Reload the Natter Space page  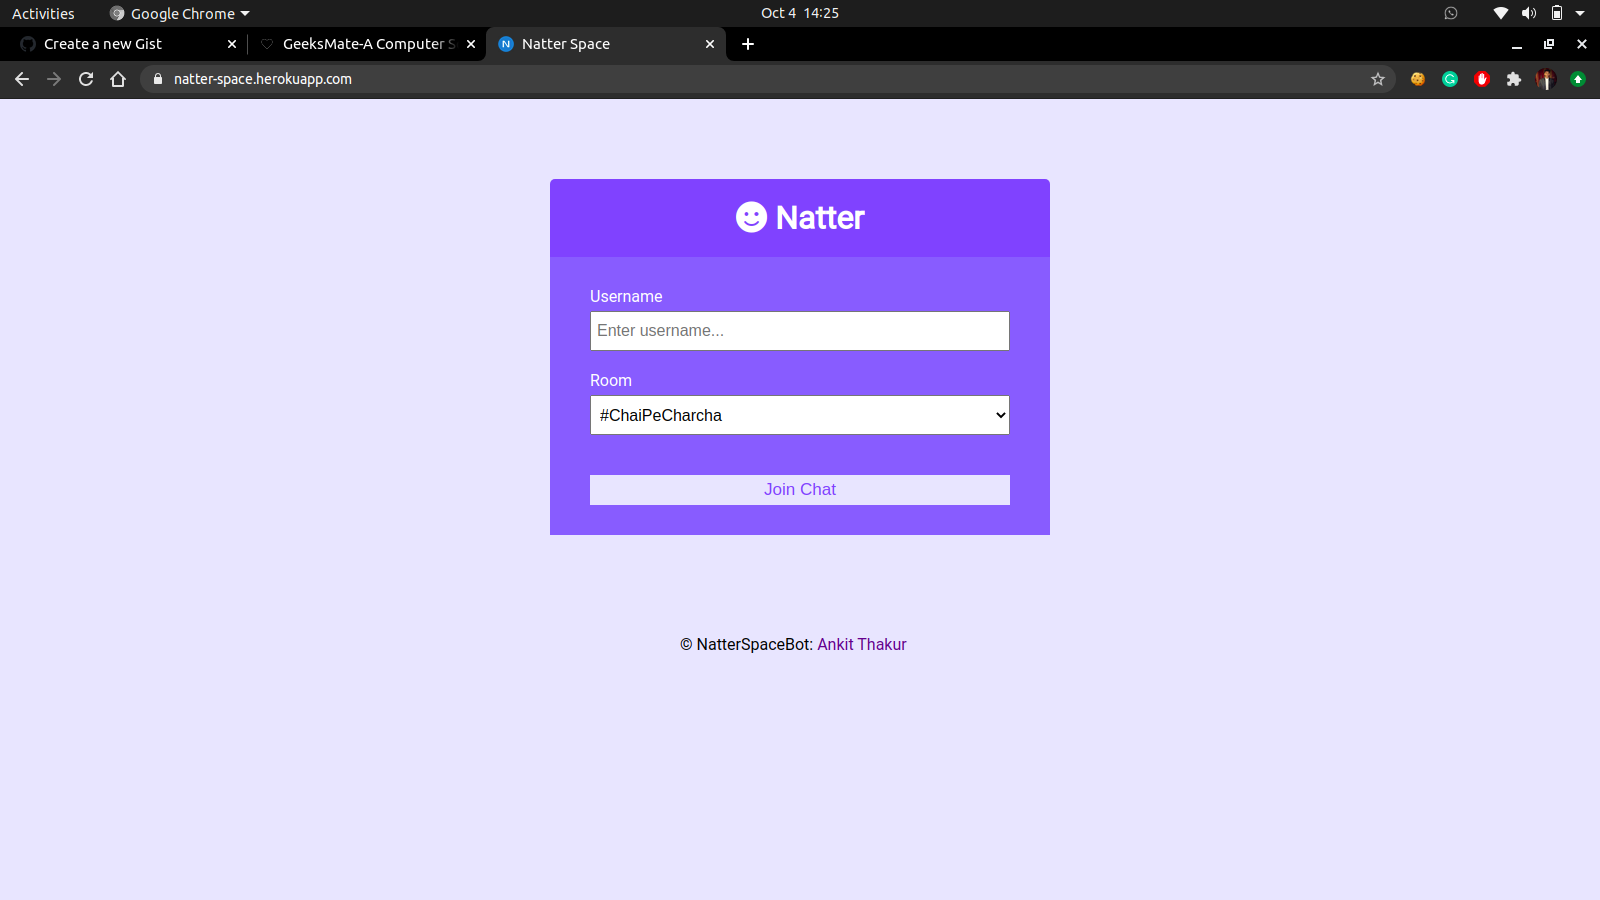[86, 79]
